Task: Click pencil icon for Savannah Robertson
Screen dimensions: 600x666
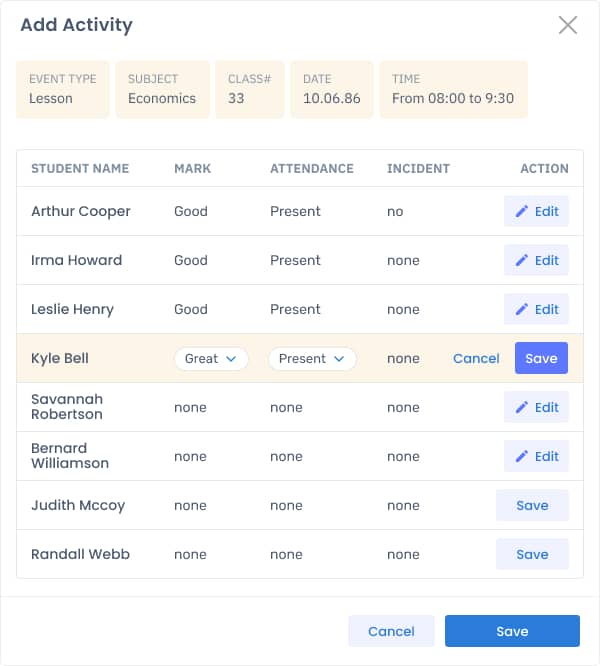Action: pos(521,407)
